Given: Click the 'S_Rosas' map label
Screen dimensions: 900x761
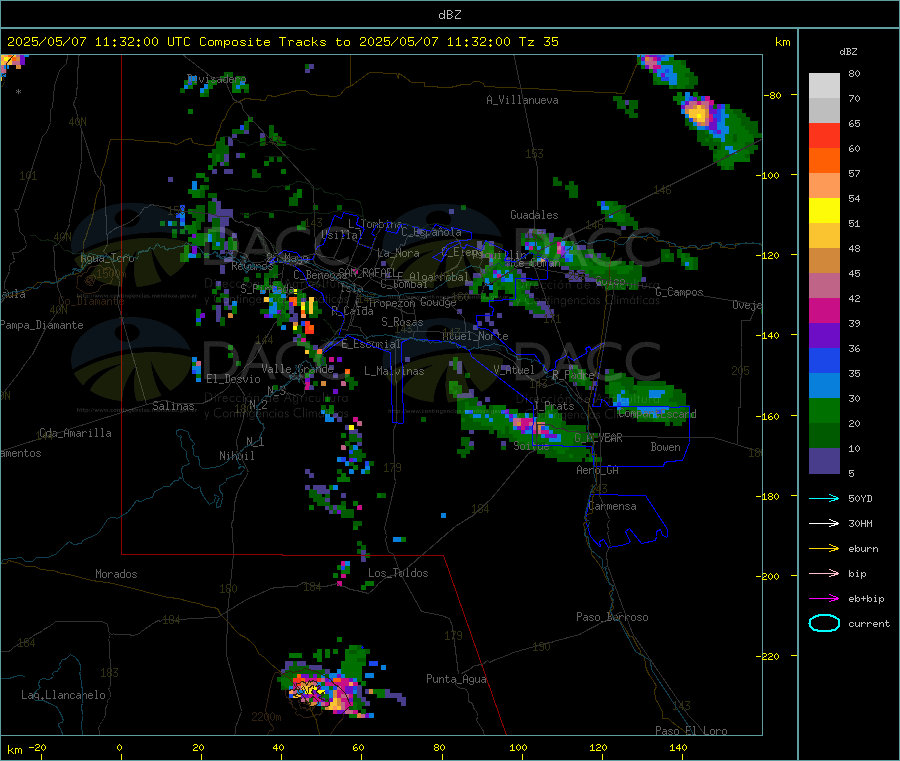Looking at the screenshot, I should [402, 322].
